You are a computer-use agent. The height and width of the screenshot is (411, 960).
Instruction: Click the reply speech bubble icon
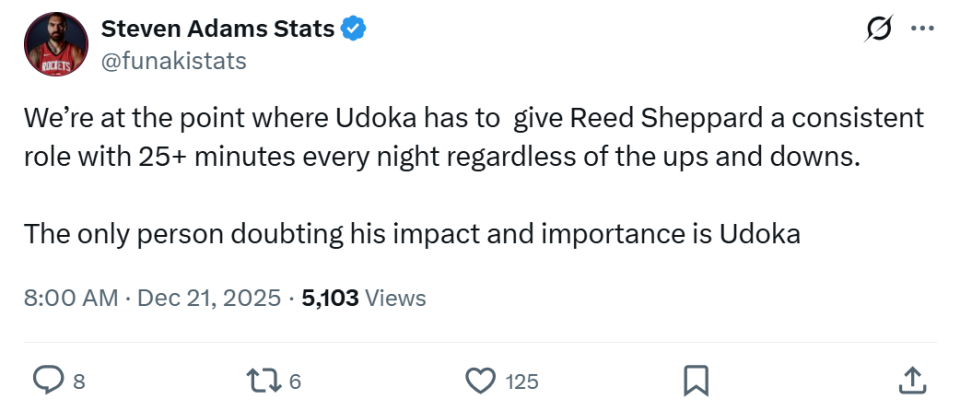pyautogui.click(x=48, y=380)
